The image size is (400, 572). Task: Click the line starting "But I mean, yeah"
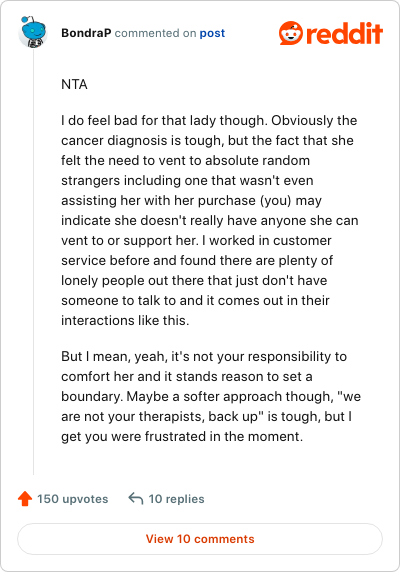click(204, 356)
